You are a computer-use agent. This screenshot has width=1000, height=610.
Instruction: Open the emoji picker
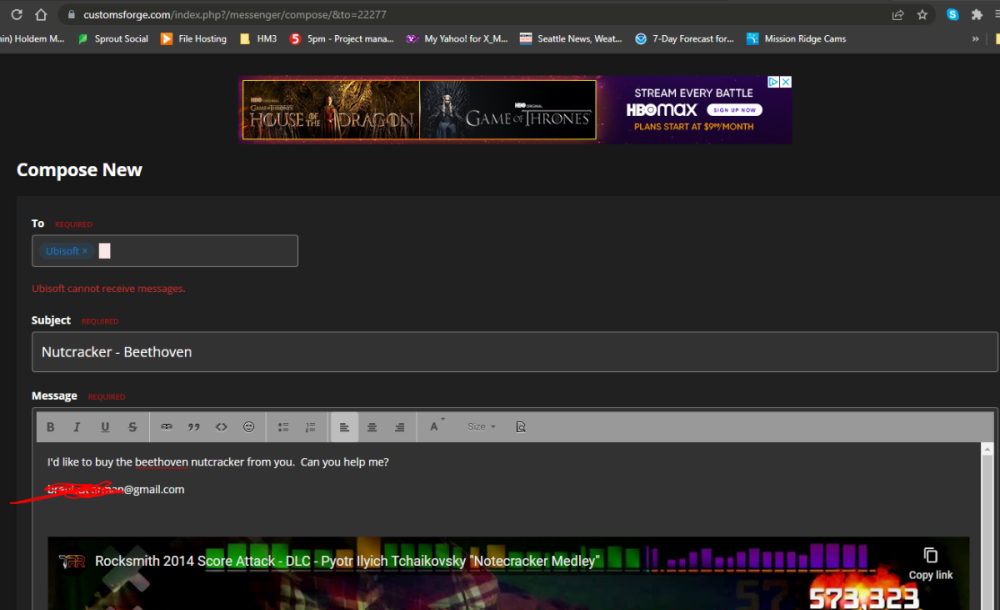click(249, 427)
